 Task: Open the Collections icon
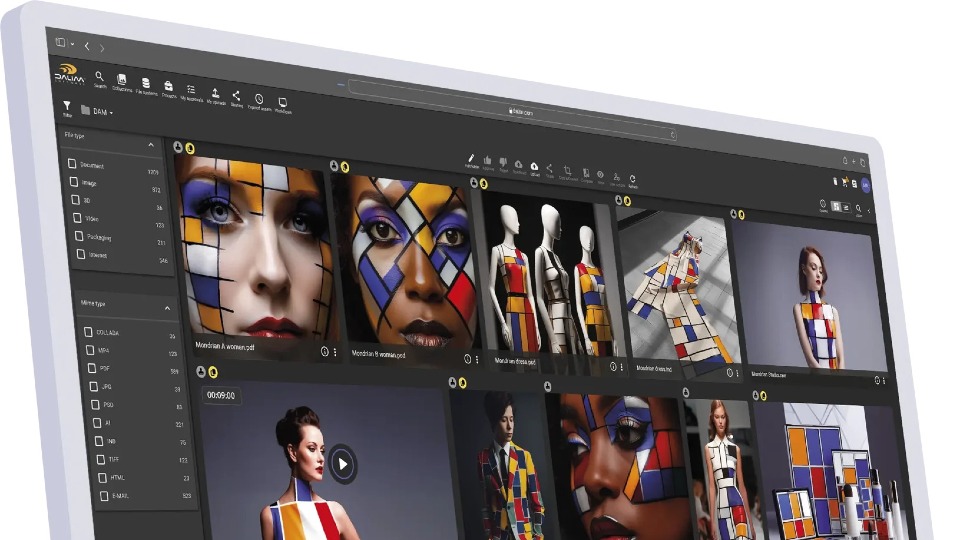[122, 82]
